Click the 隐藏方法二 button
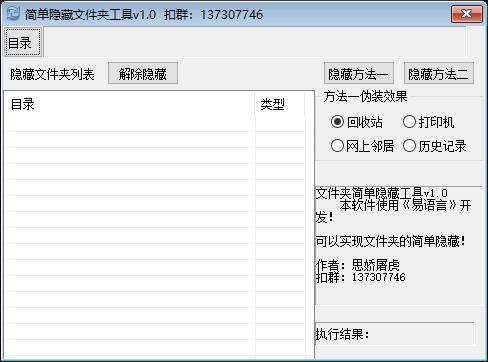 tap(439, 73)
